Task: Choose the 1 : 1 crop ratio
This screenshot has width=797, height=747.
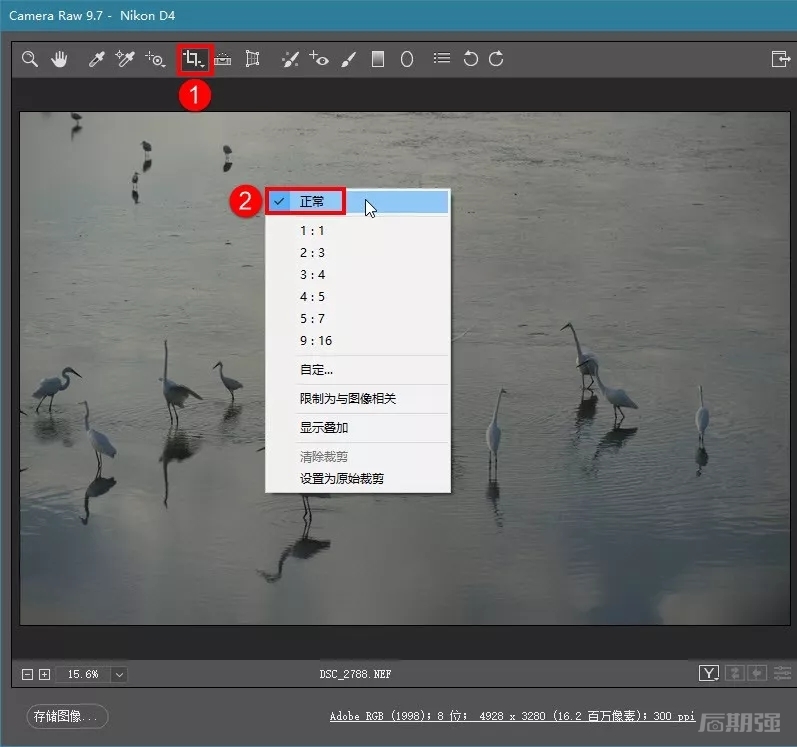Action: [358, 231]
